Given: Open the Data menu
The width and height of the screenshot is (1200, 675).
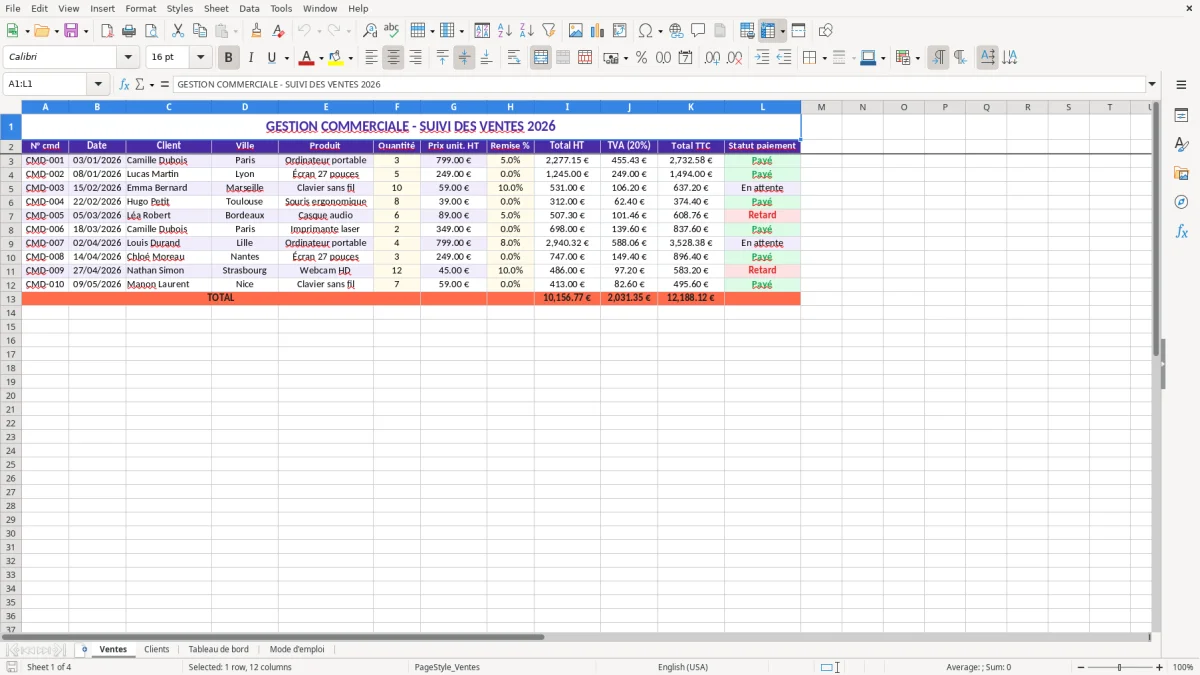Looking at the screenshot, I should (249, 8).
